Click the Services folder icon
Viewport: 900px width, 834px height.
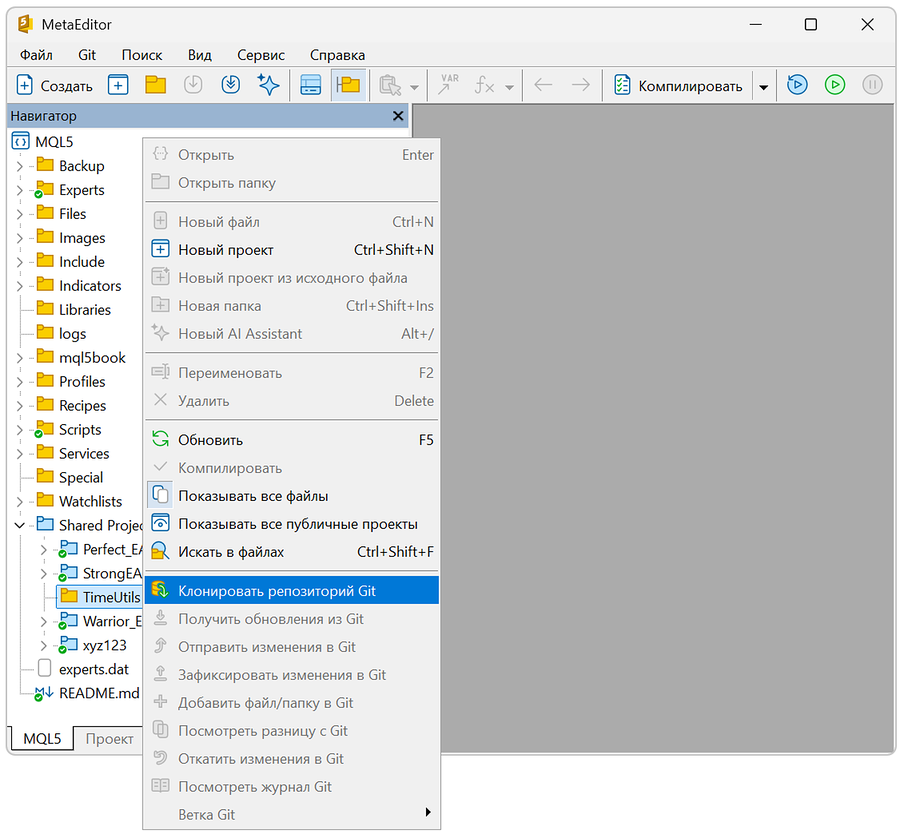[x=45, y=452]
